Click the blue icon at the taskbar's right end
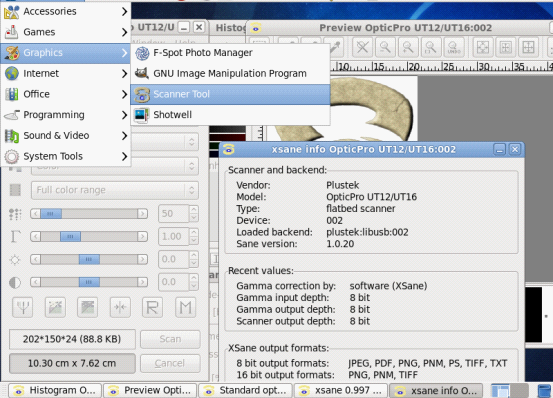 (544, 391)
